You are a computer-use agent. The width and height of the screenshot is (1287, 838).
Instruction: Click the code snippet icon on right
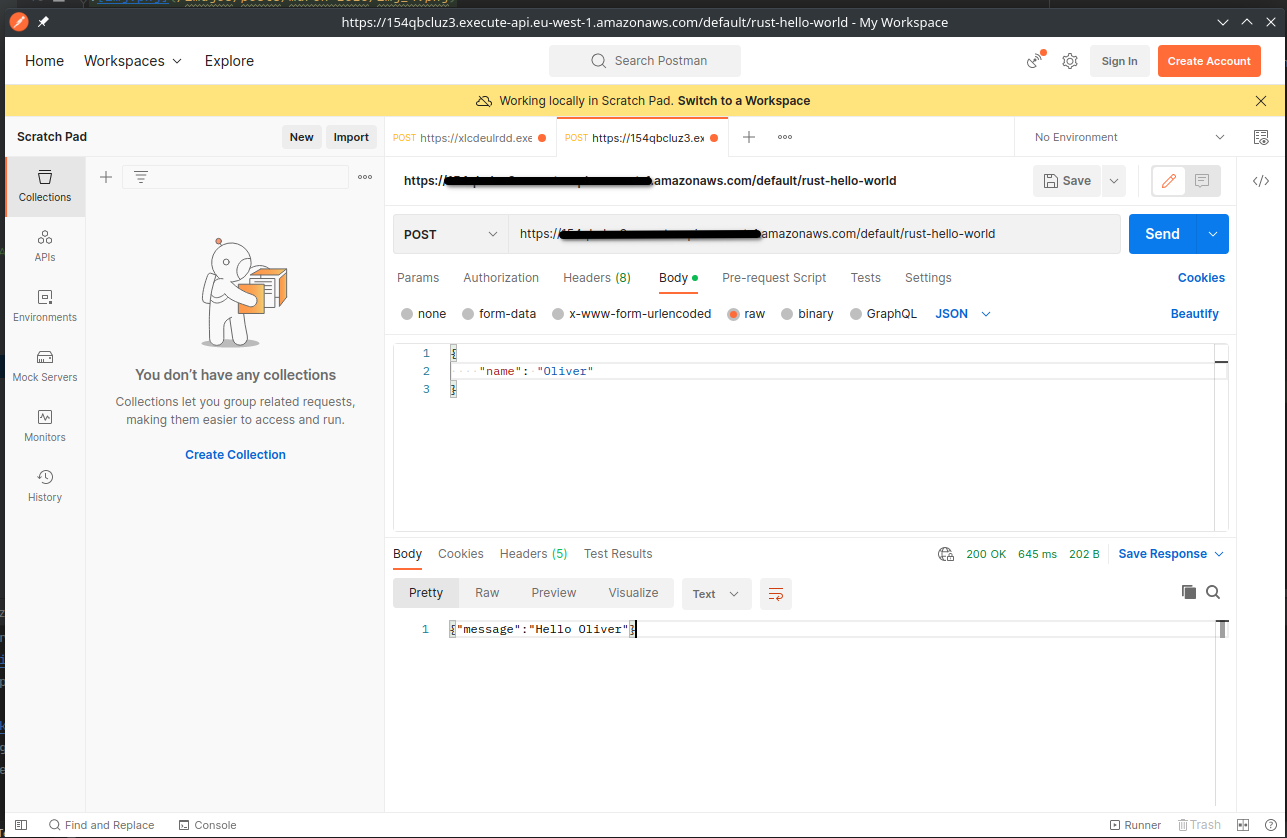1261,181
